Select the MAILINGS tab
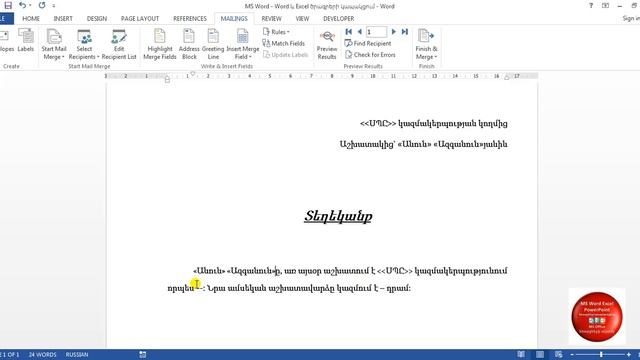Viewport: 640px width, 360px height. tap(234, 19)
